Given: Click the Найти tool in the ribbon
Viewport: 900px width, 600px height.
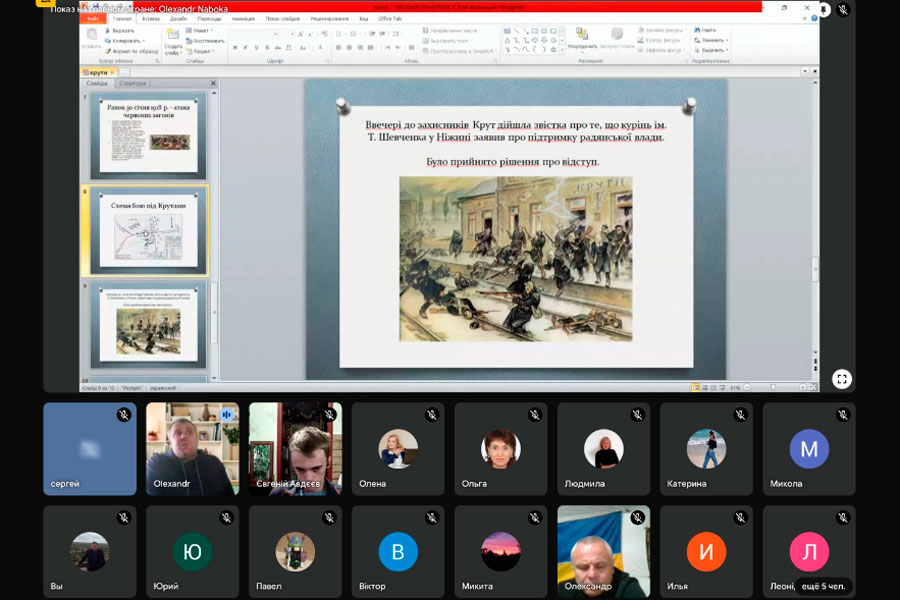Looking at the screenshot, I should (707, 31).
